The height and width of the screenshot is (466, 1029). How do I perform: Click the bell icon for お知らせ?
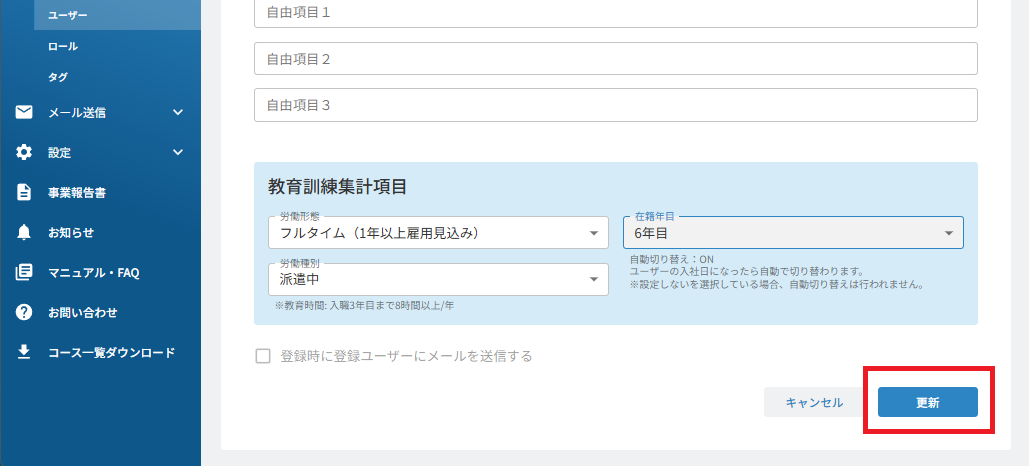tap(24, 232)
